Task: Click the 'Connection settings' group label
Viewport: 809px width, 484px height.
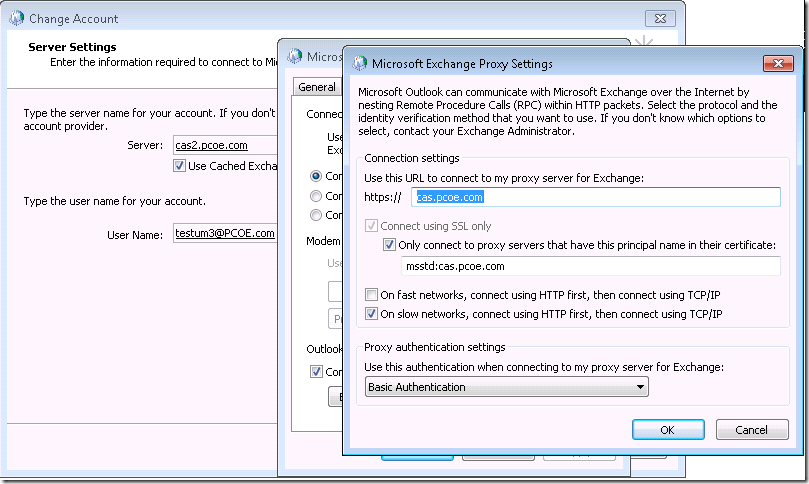Action: click(x=412, y=158)
